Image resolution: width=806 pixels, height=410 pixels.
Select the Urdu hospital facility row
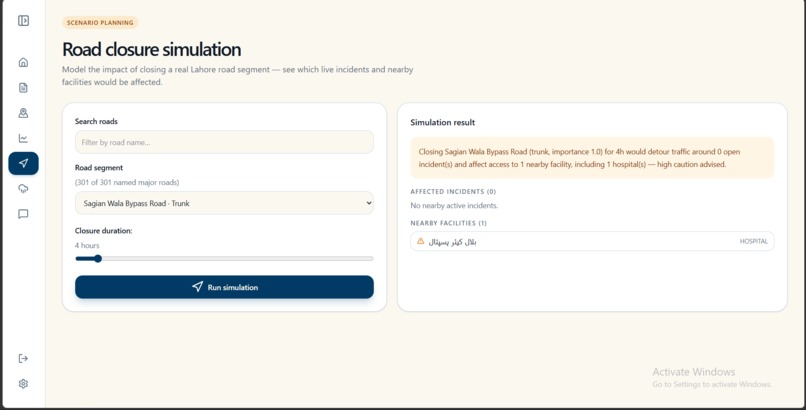[592, 241]
